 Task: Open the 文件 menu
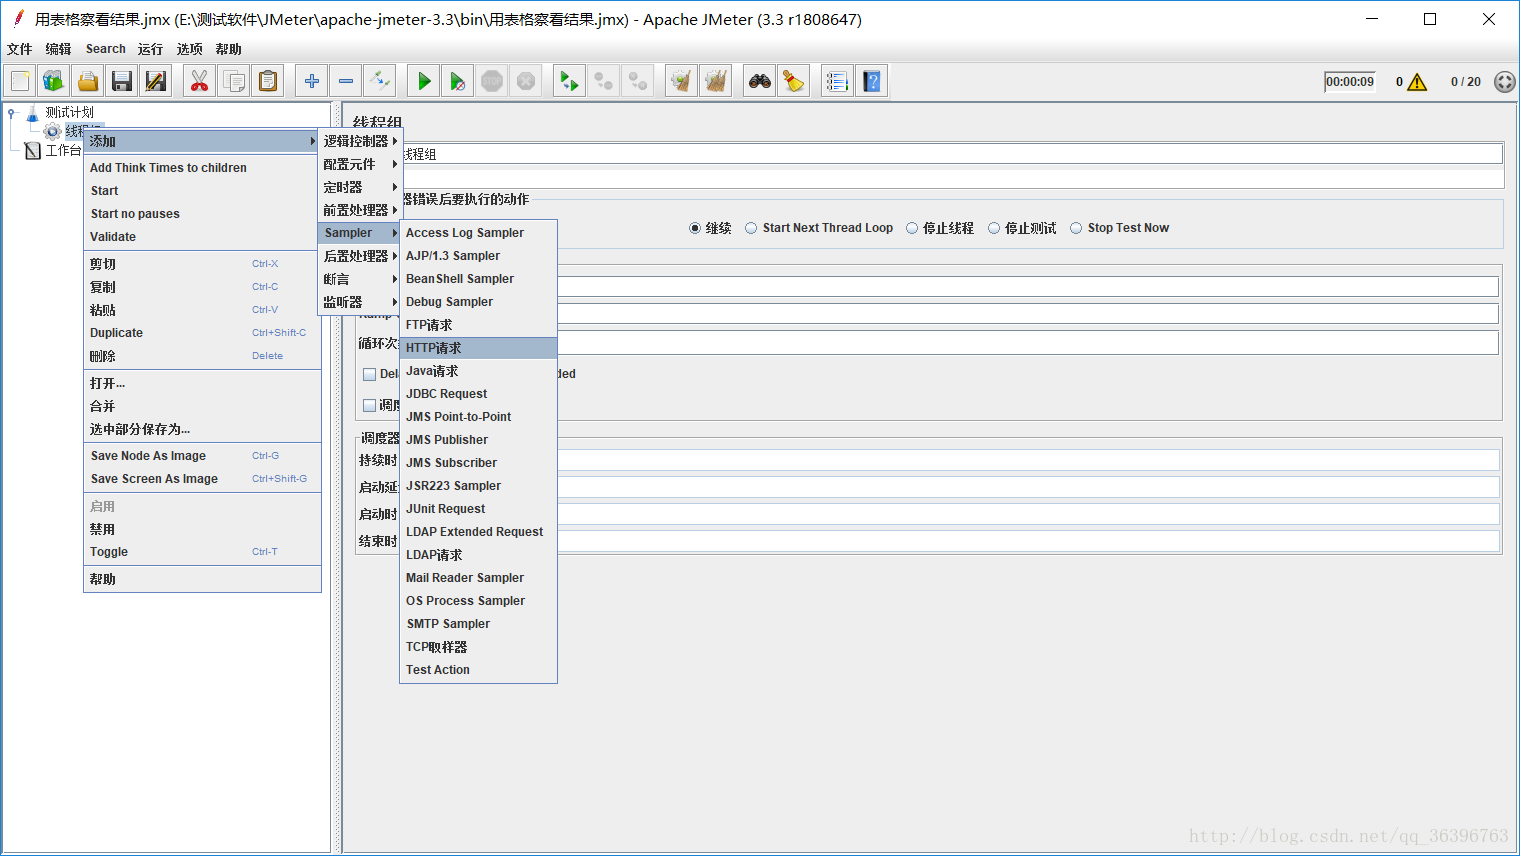pos(20,49)
